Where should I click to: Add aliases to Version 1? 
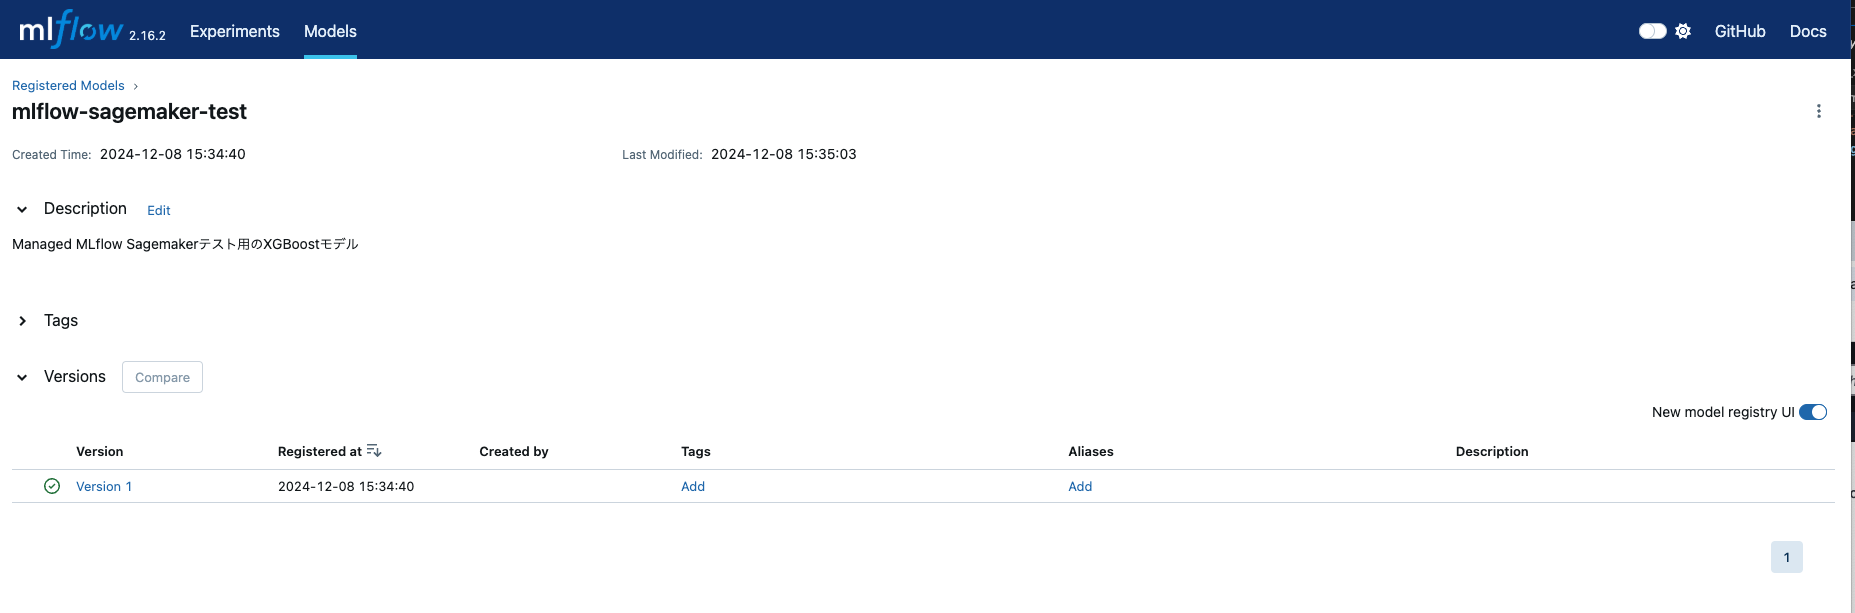[1080, 486]
